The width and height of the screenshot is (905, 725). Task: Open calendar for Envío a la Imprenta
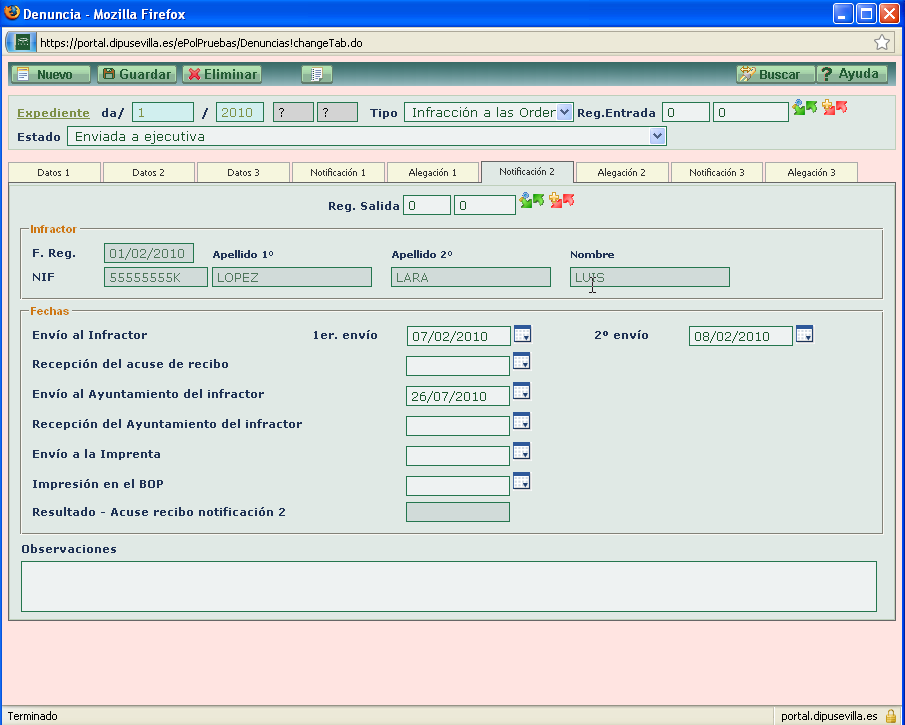[521, 452]
